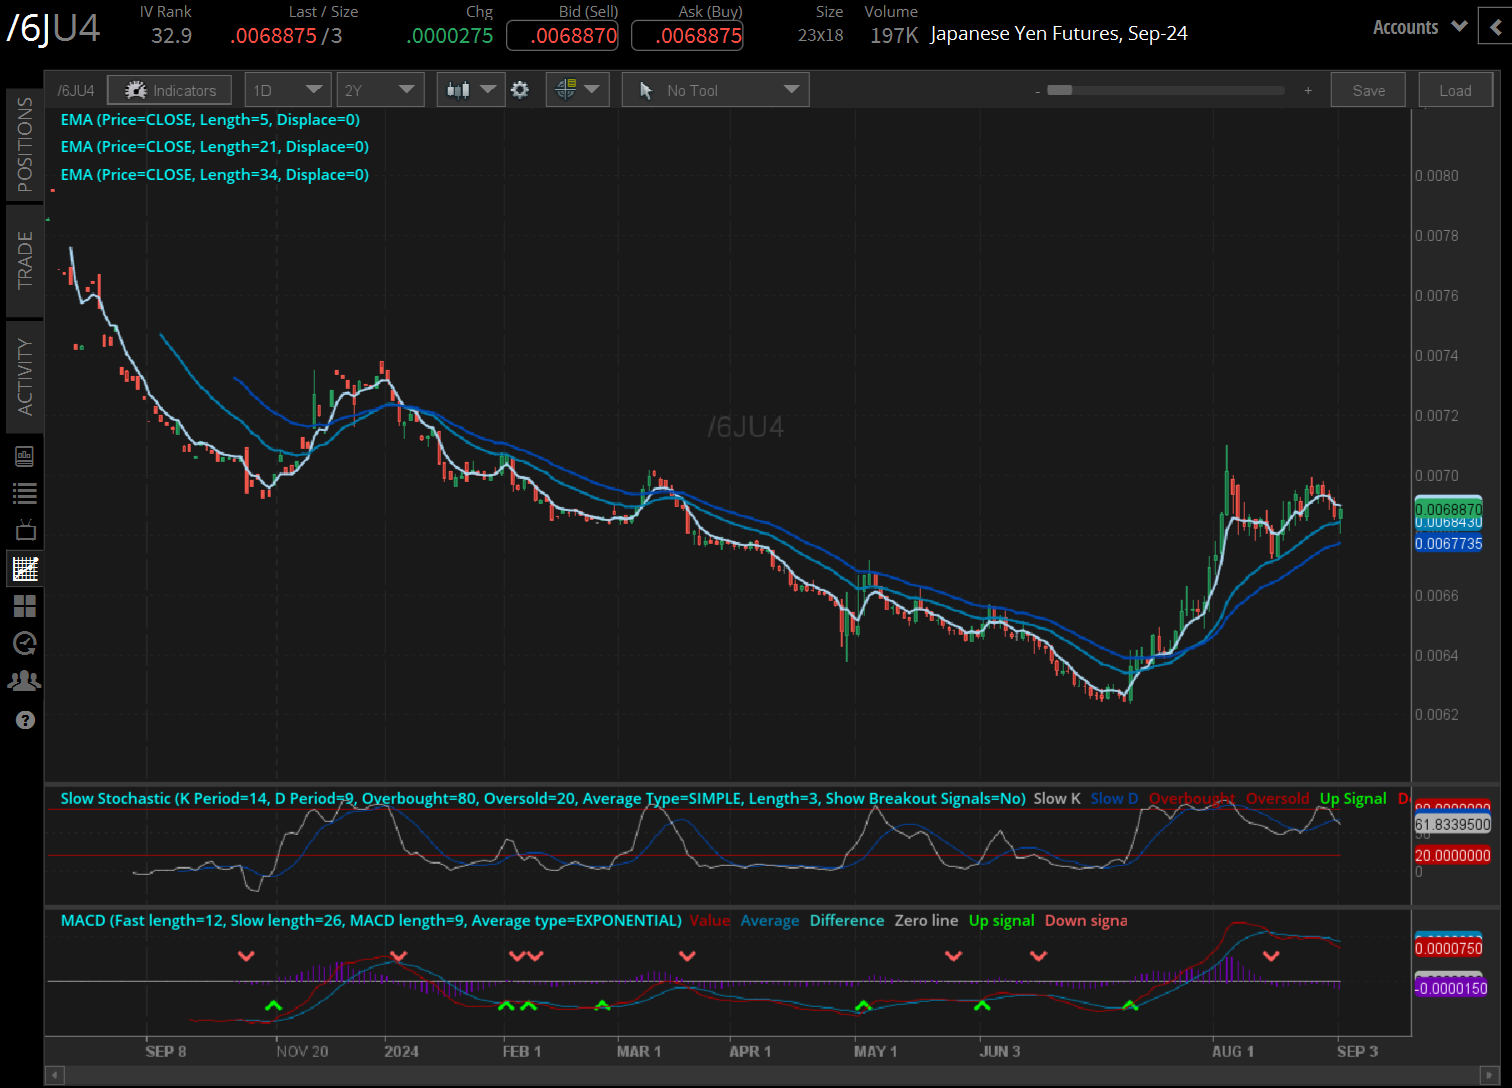Open the candlestick chart type dropdown
This screenshot has width=1512, height=1088.
tap(471, 90)
